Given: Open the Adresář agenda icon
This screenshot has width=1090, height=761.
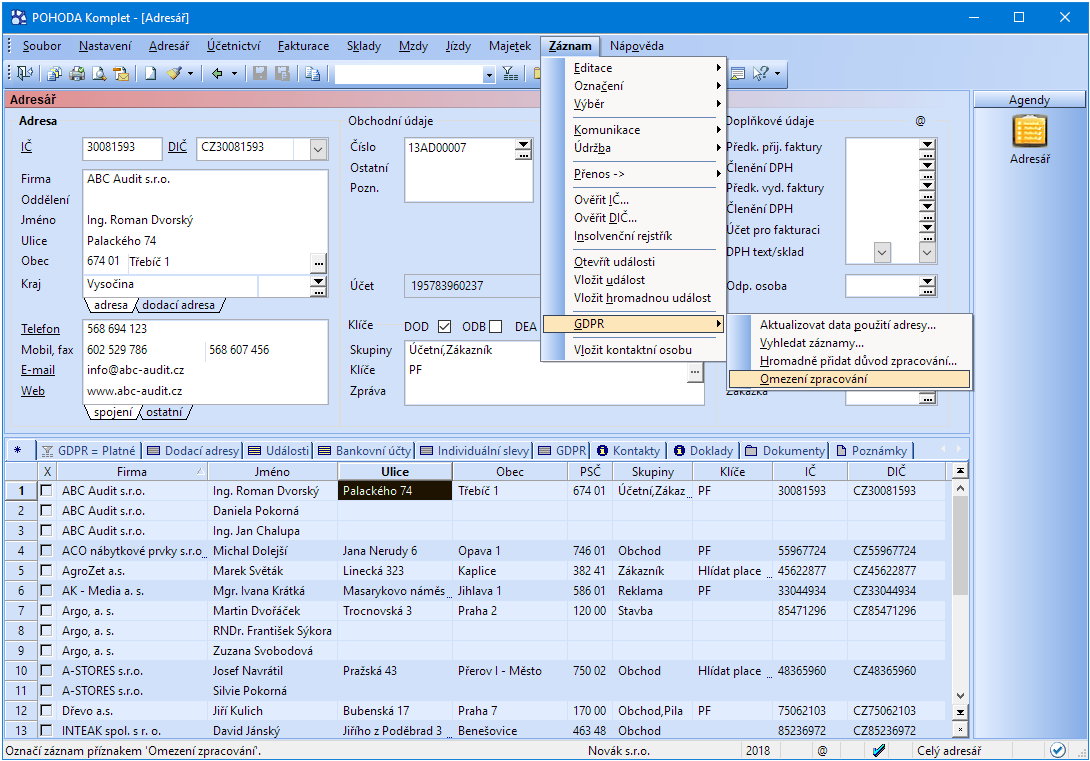Looking at the screenshot, I should (1029, 132).
